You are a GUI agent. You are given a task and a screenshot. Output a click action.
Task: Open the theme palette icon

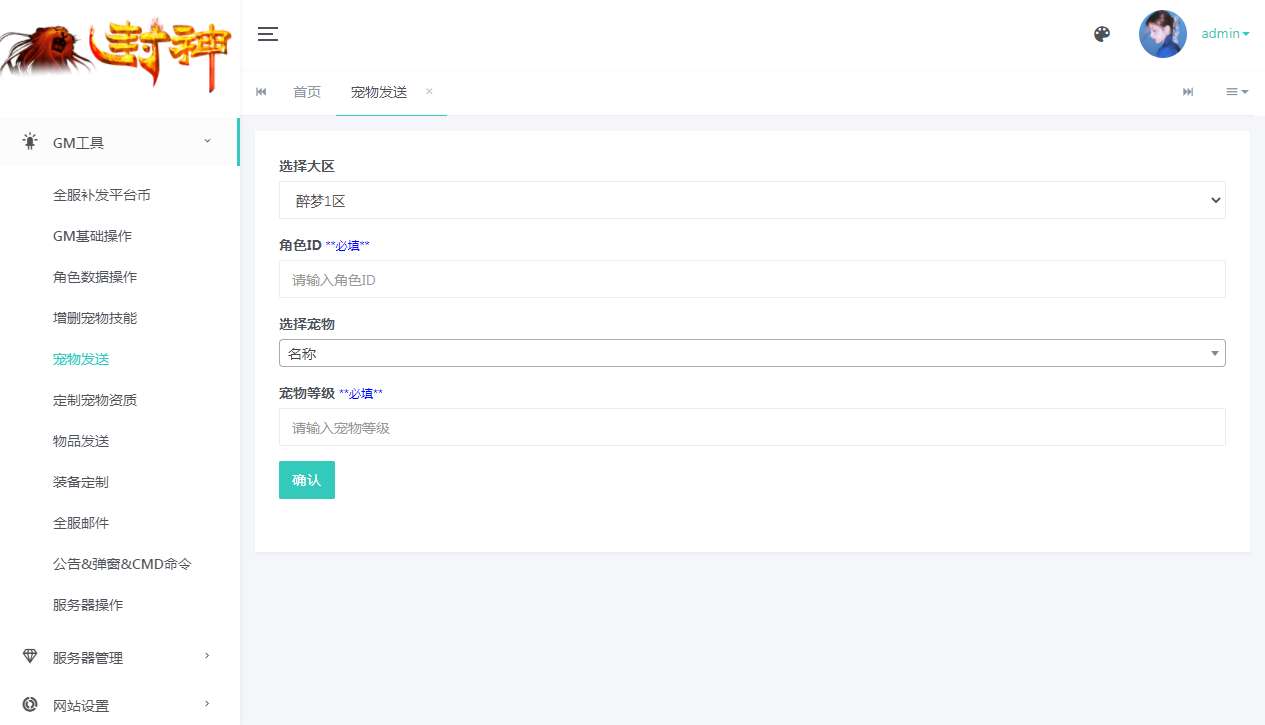click(1102, 33)
